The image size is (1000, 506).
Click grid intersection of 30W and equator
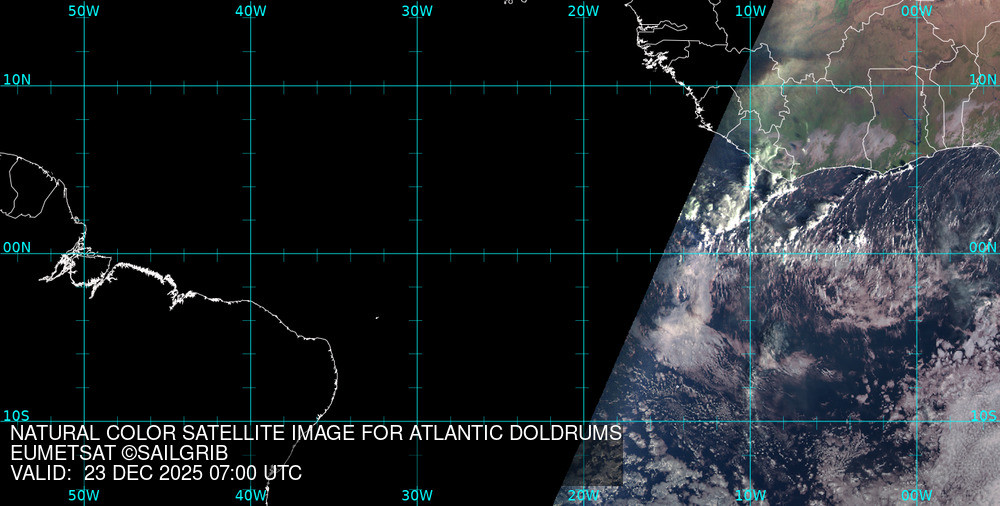[x=417, y=253]
